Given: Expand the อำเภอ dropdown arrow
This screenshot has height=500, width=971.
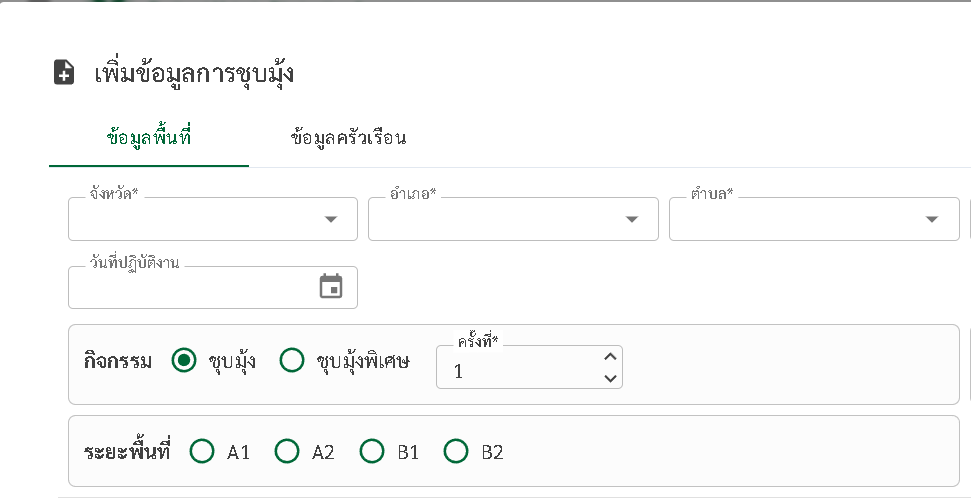Looking at the screenshot, I should click(x=632, y=219).
